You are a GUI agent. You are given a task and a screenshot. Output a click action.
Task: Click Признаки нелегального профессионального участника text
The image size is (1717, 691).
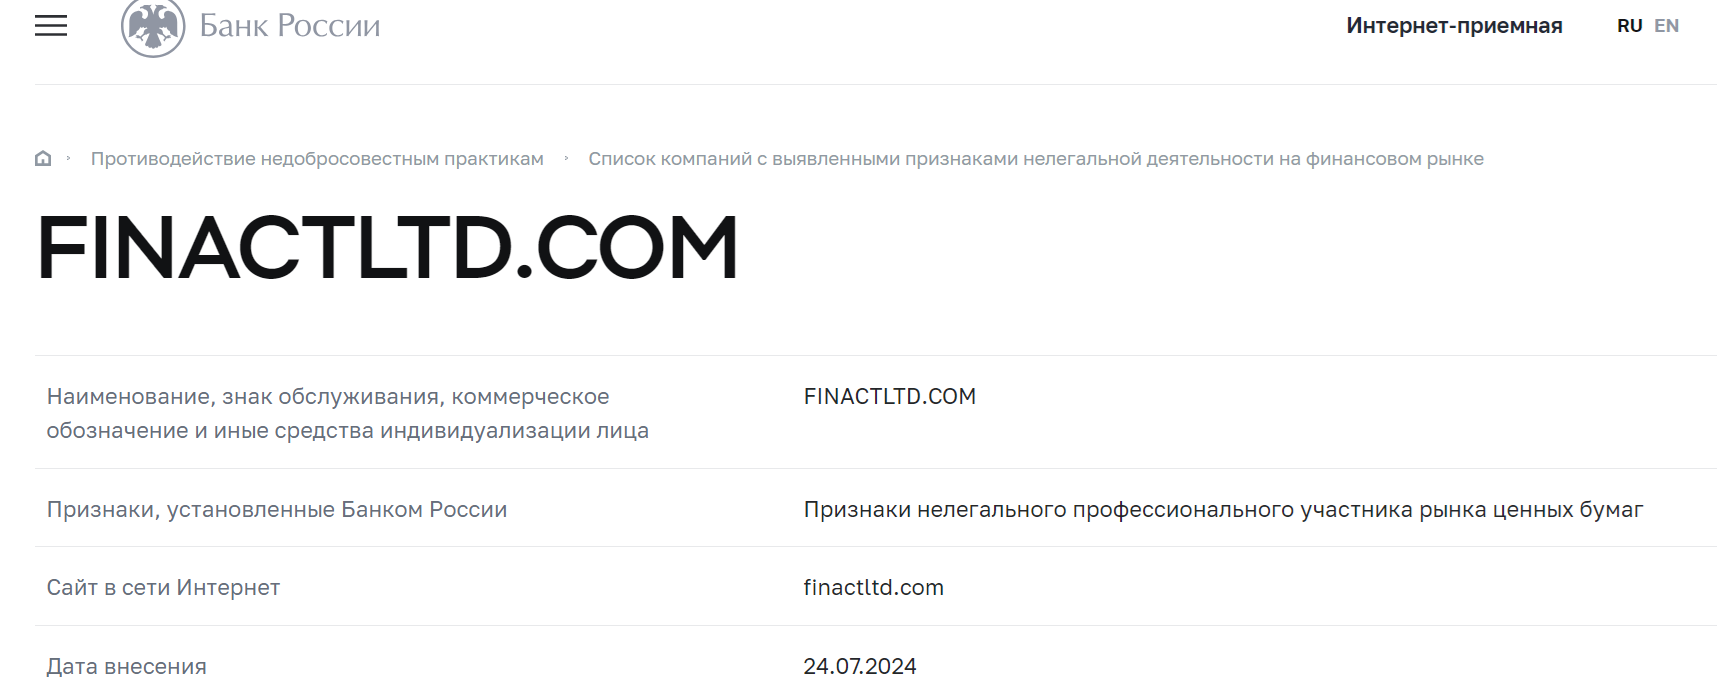1224,509
